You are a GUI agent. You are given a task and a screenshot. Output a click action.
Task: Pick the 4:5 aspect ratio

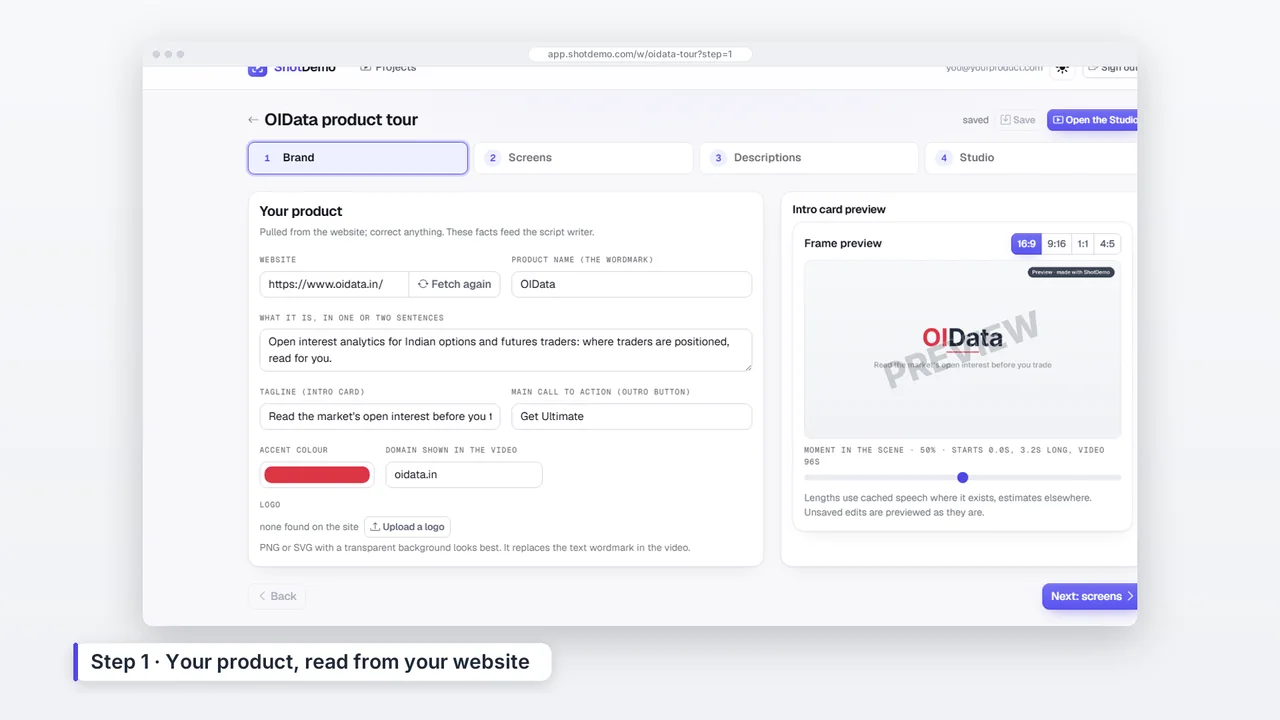[1107, 244]
